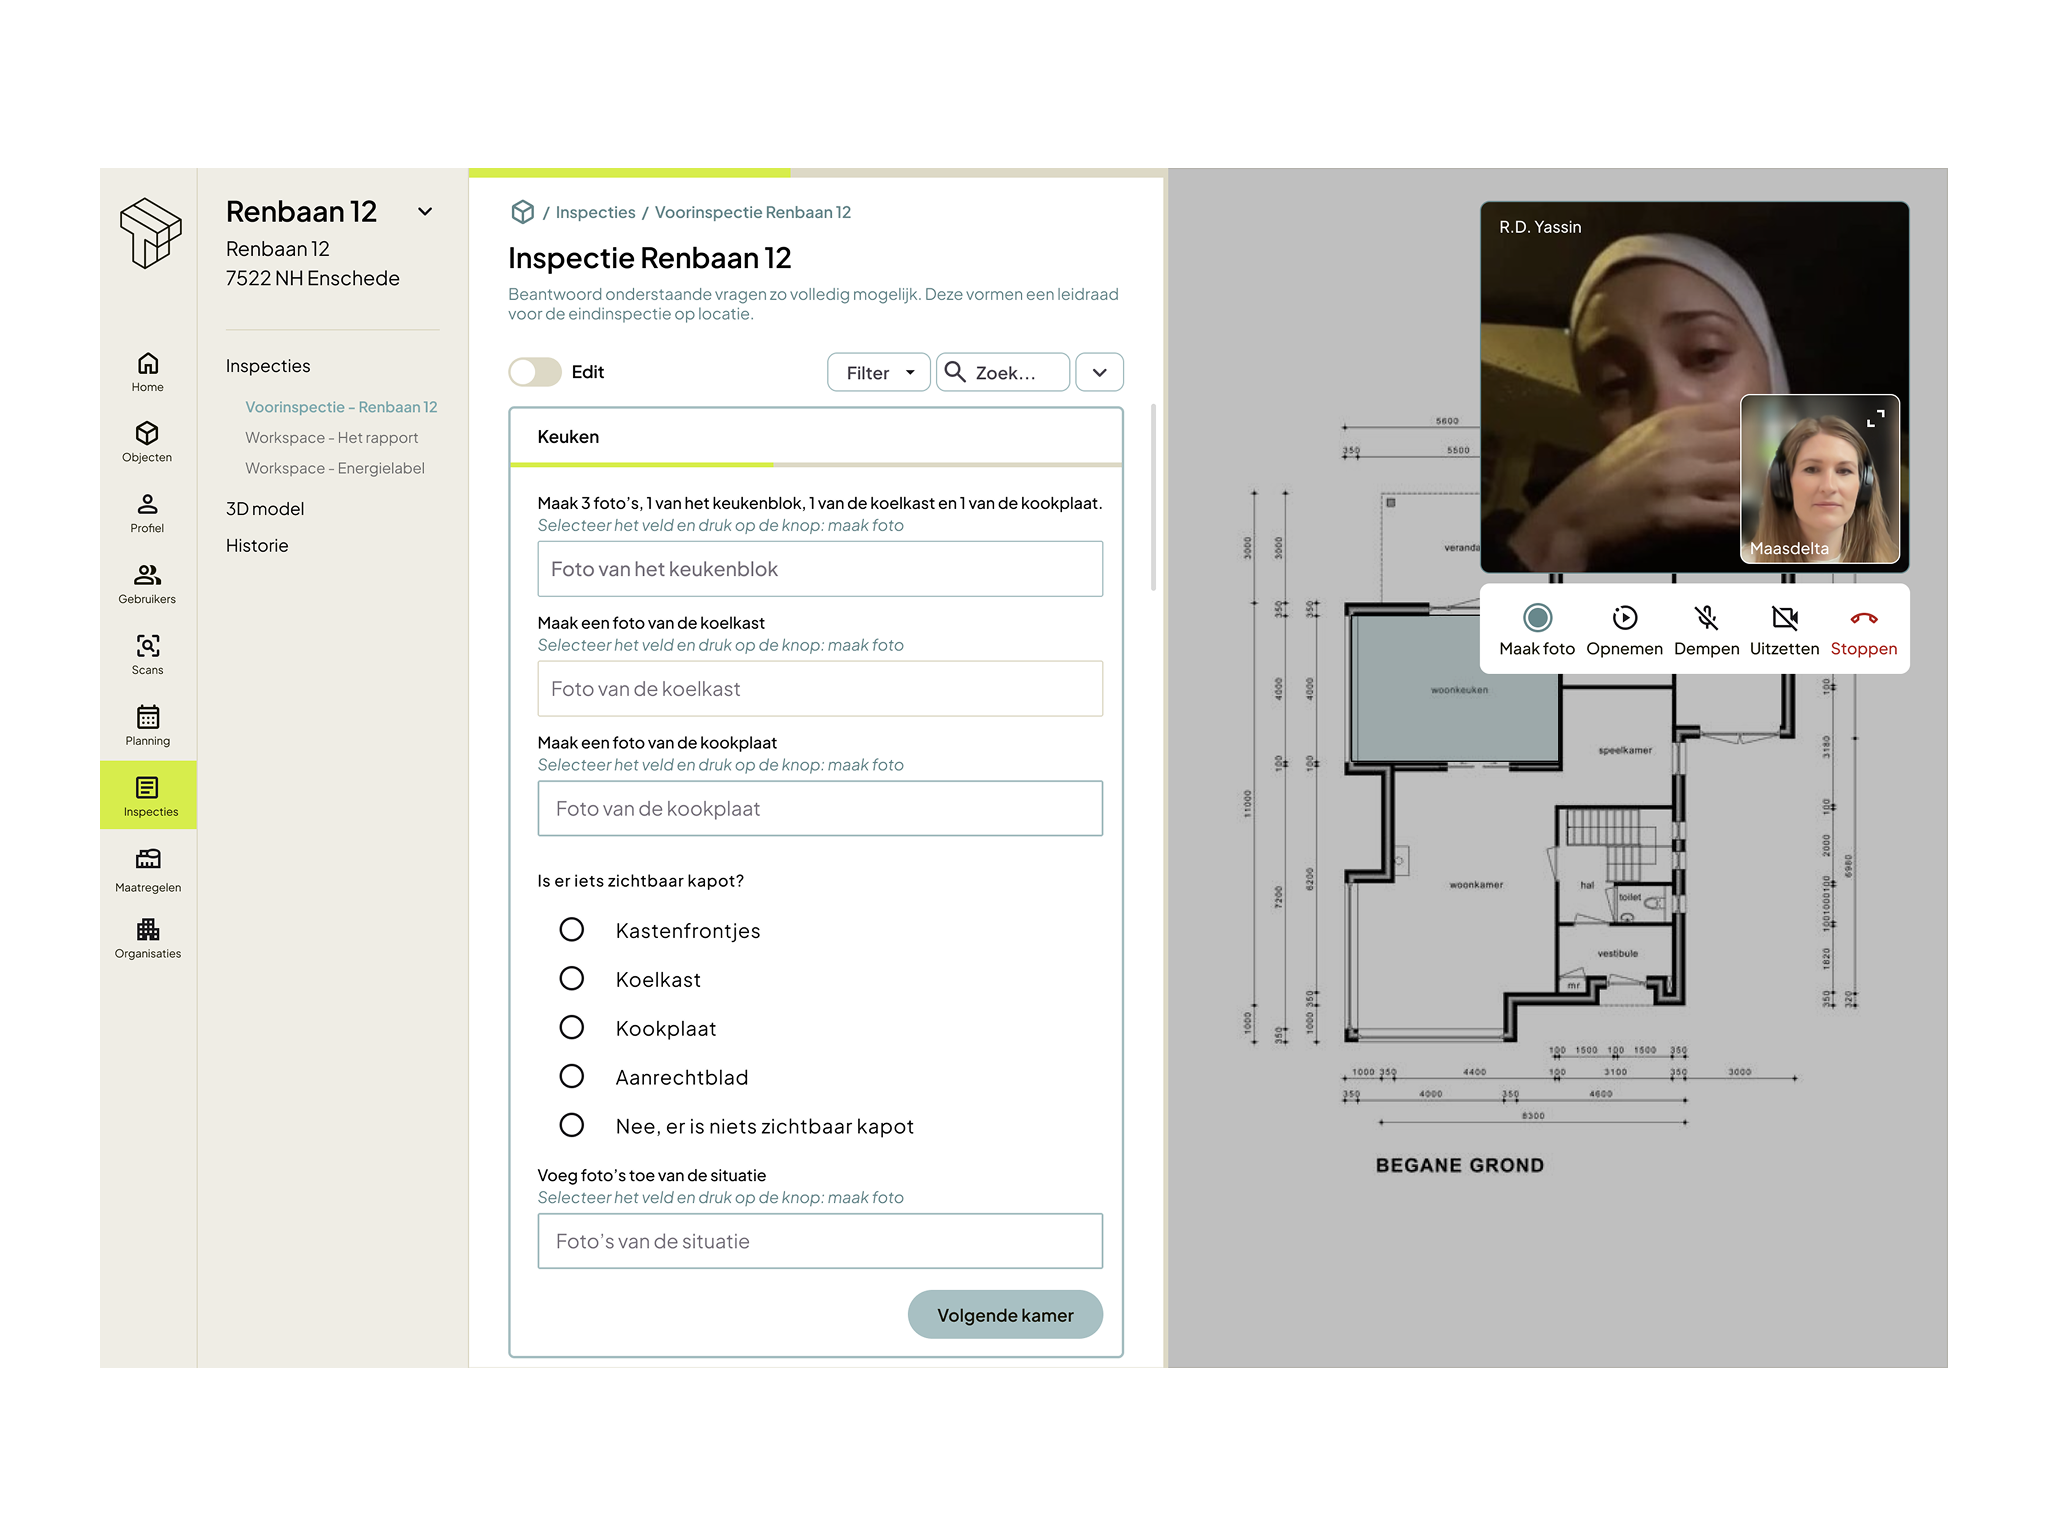Image resolution: width=2048 pixels, height=1536 pixels.
Task: Follow the Voorinspectie Renbaan 12 breadcrumb link
Action: (753, 212)
